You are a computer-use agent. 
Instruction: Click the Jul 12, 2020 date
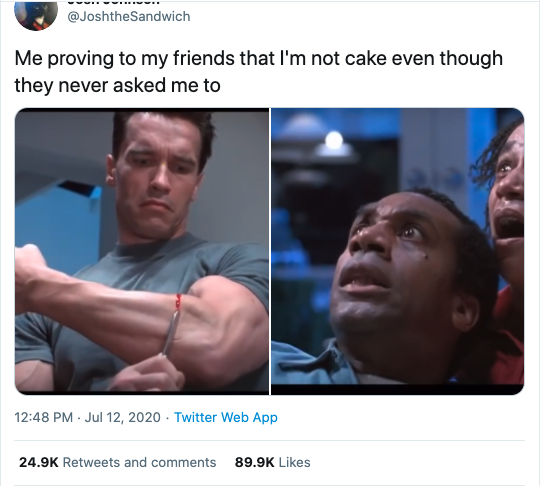click(122, 417)
